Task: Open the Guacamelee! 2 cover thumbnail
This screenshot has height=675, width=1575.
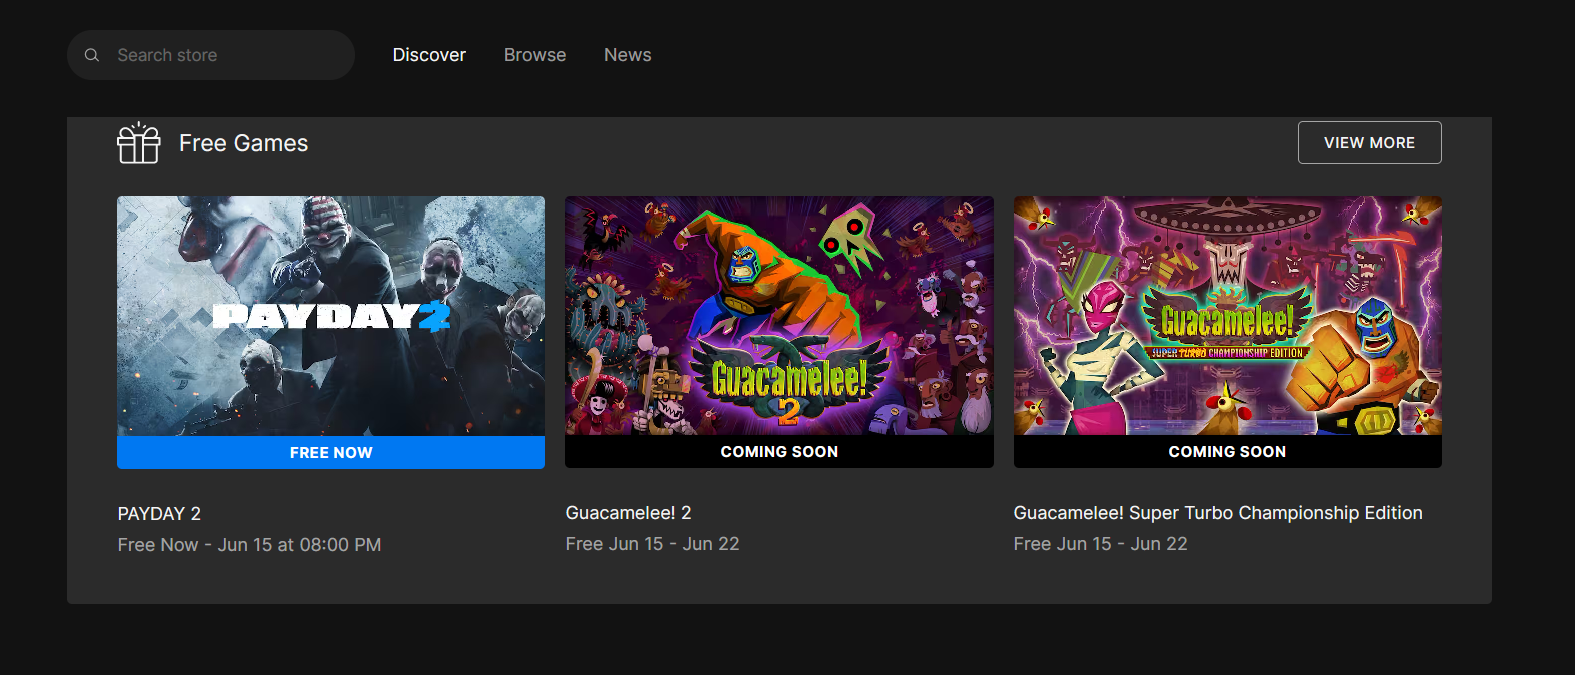Action: (x=779, y=316)
